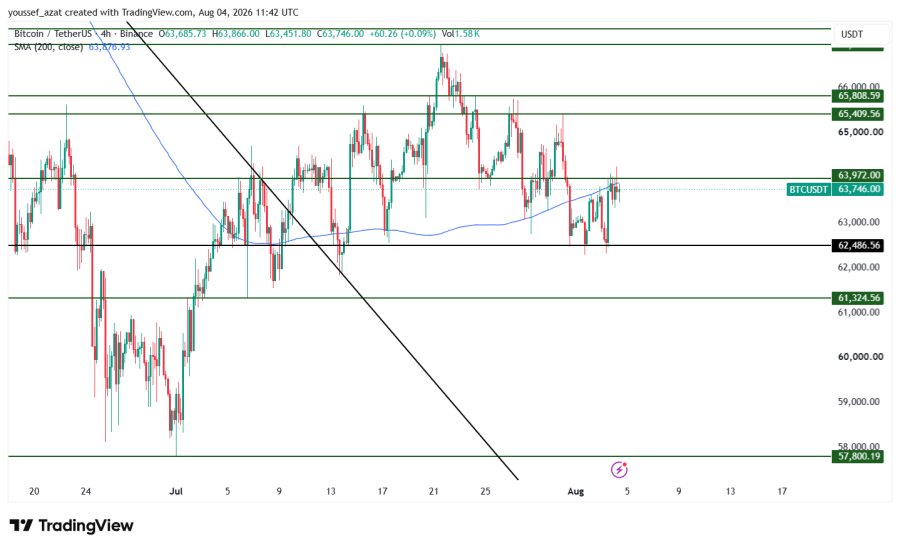Click the 63,000.00 price axis label
900x549 pixels.
pos(859,222)
